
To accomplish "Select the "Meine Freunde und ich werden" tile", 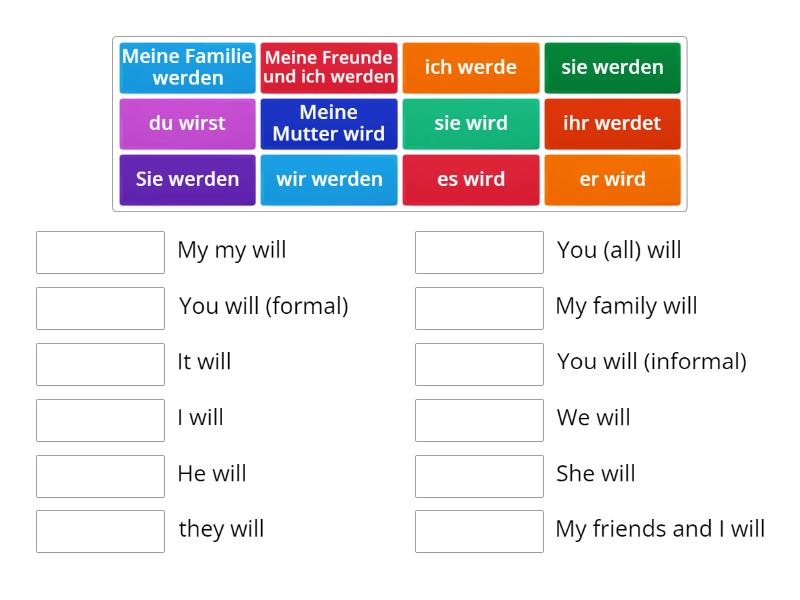I will click(329, 68).
